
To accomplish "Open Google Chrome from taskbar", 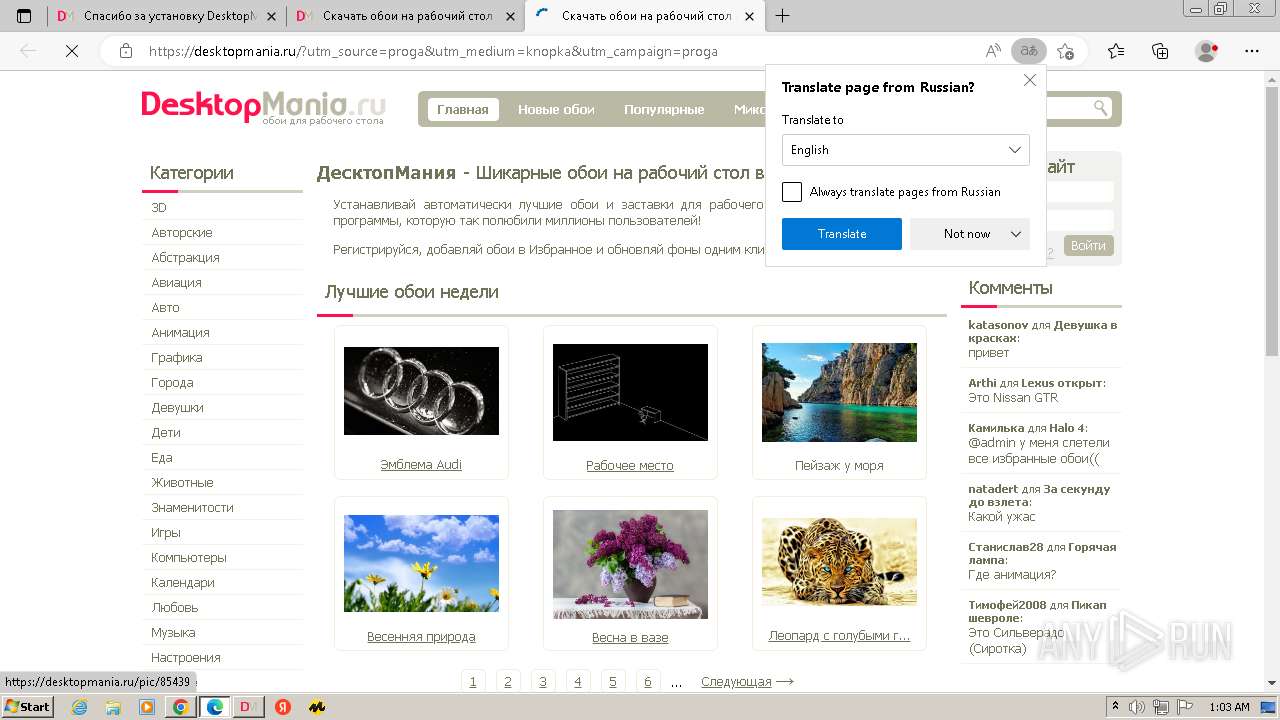I will click(x=180, y=707).
